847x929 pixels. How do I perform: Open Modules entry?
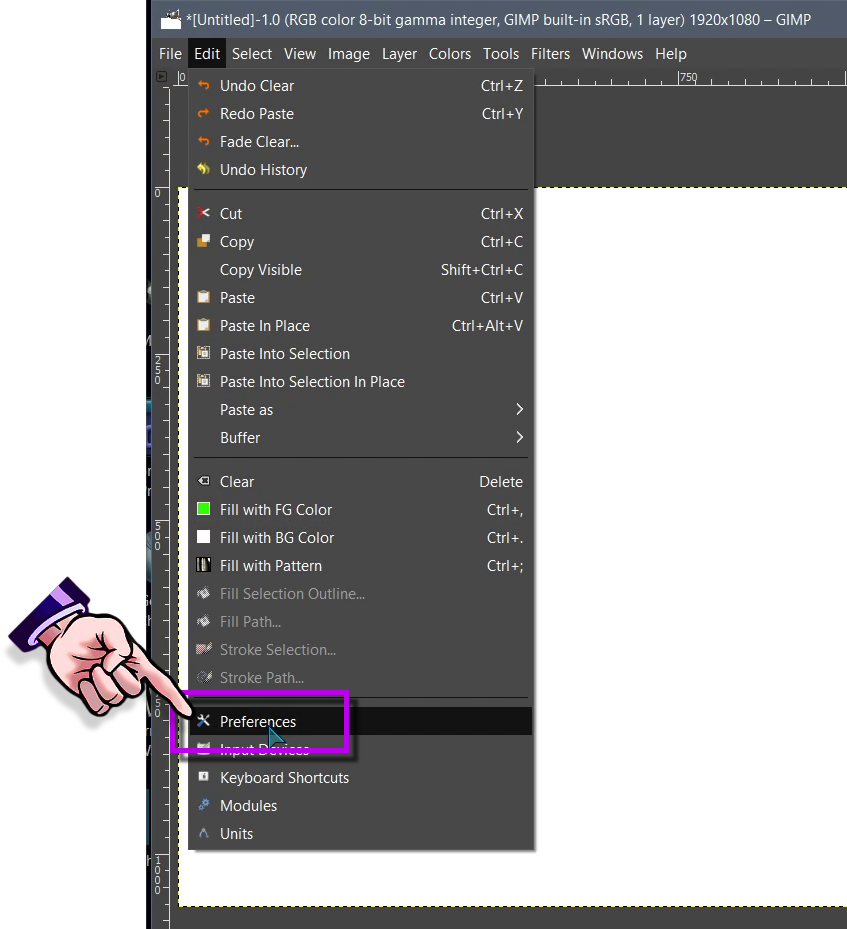361,805
